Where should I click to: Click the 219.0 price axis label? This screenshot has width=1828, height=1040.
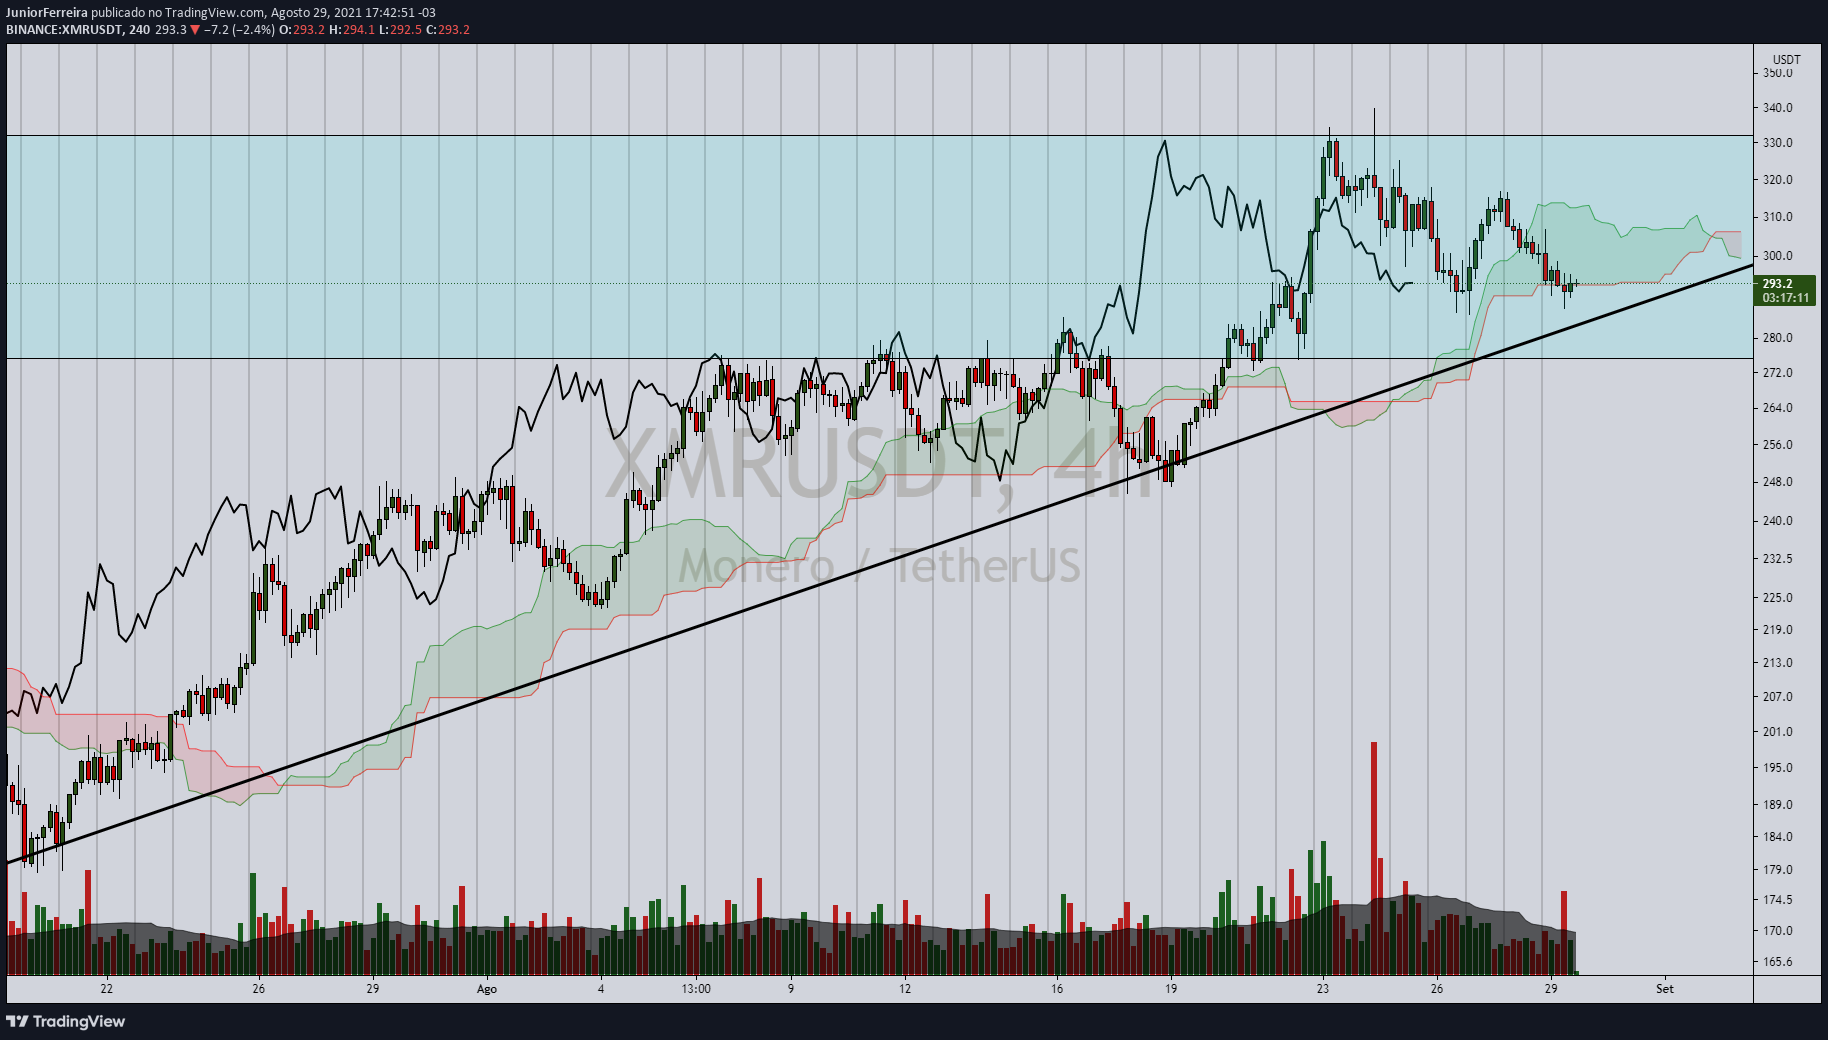point(1778,630)
